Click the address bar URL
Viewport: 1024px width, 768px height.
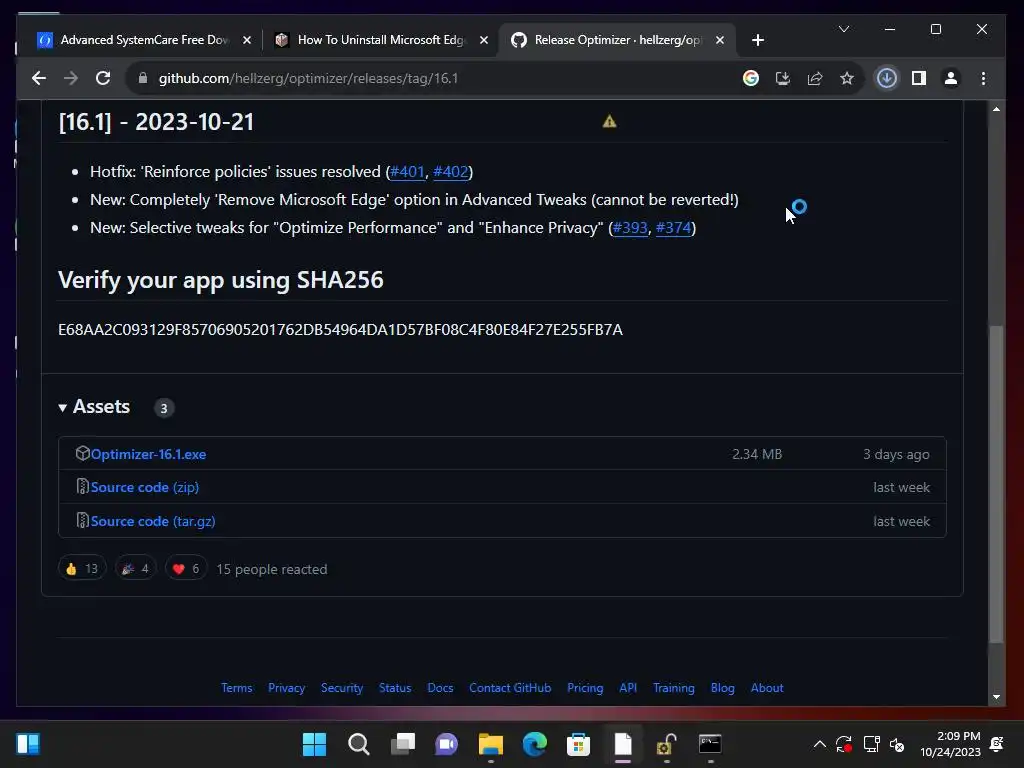click(x=308, y=78)
